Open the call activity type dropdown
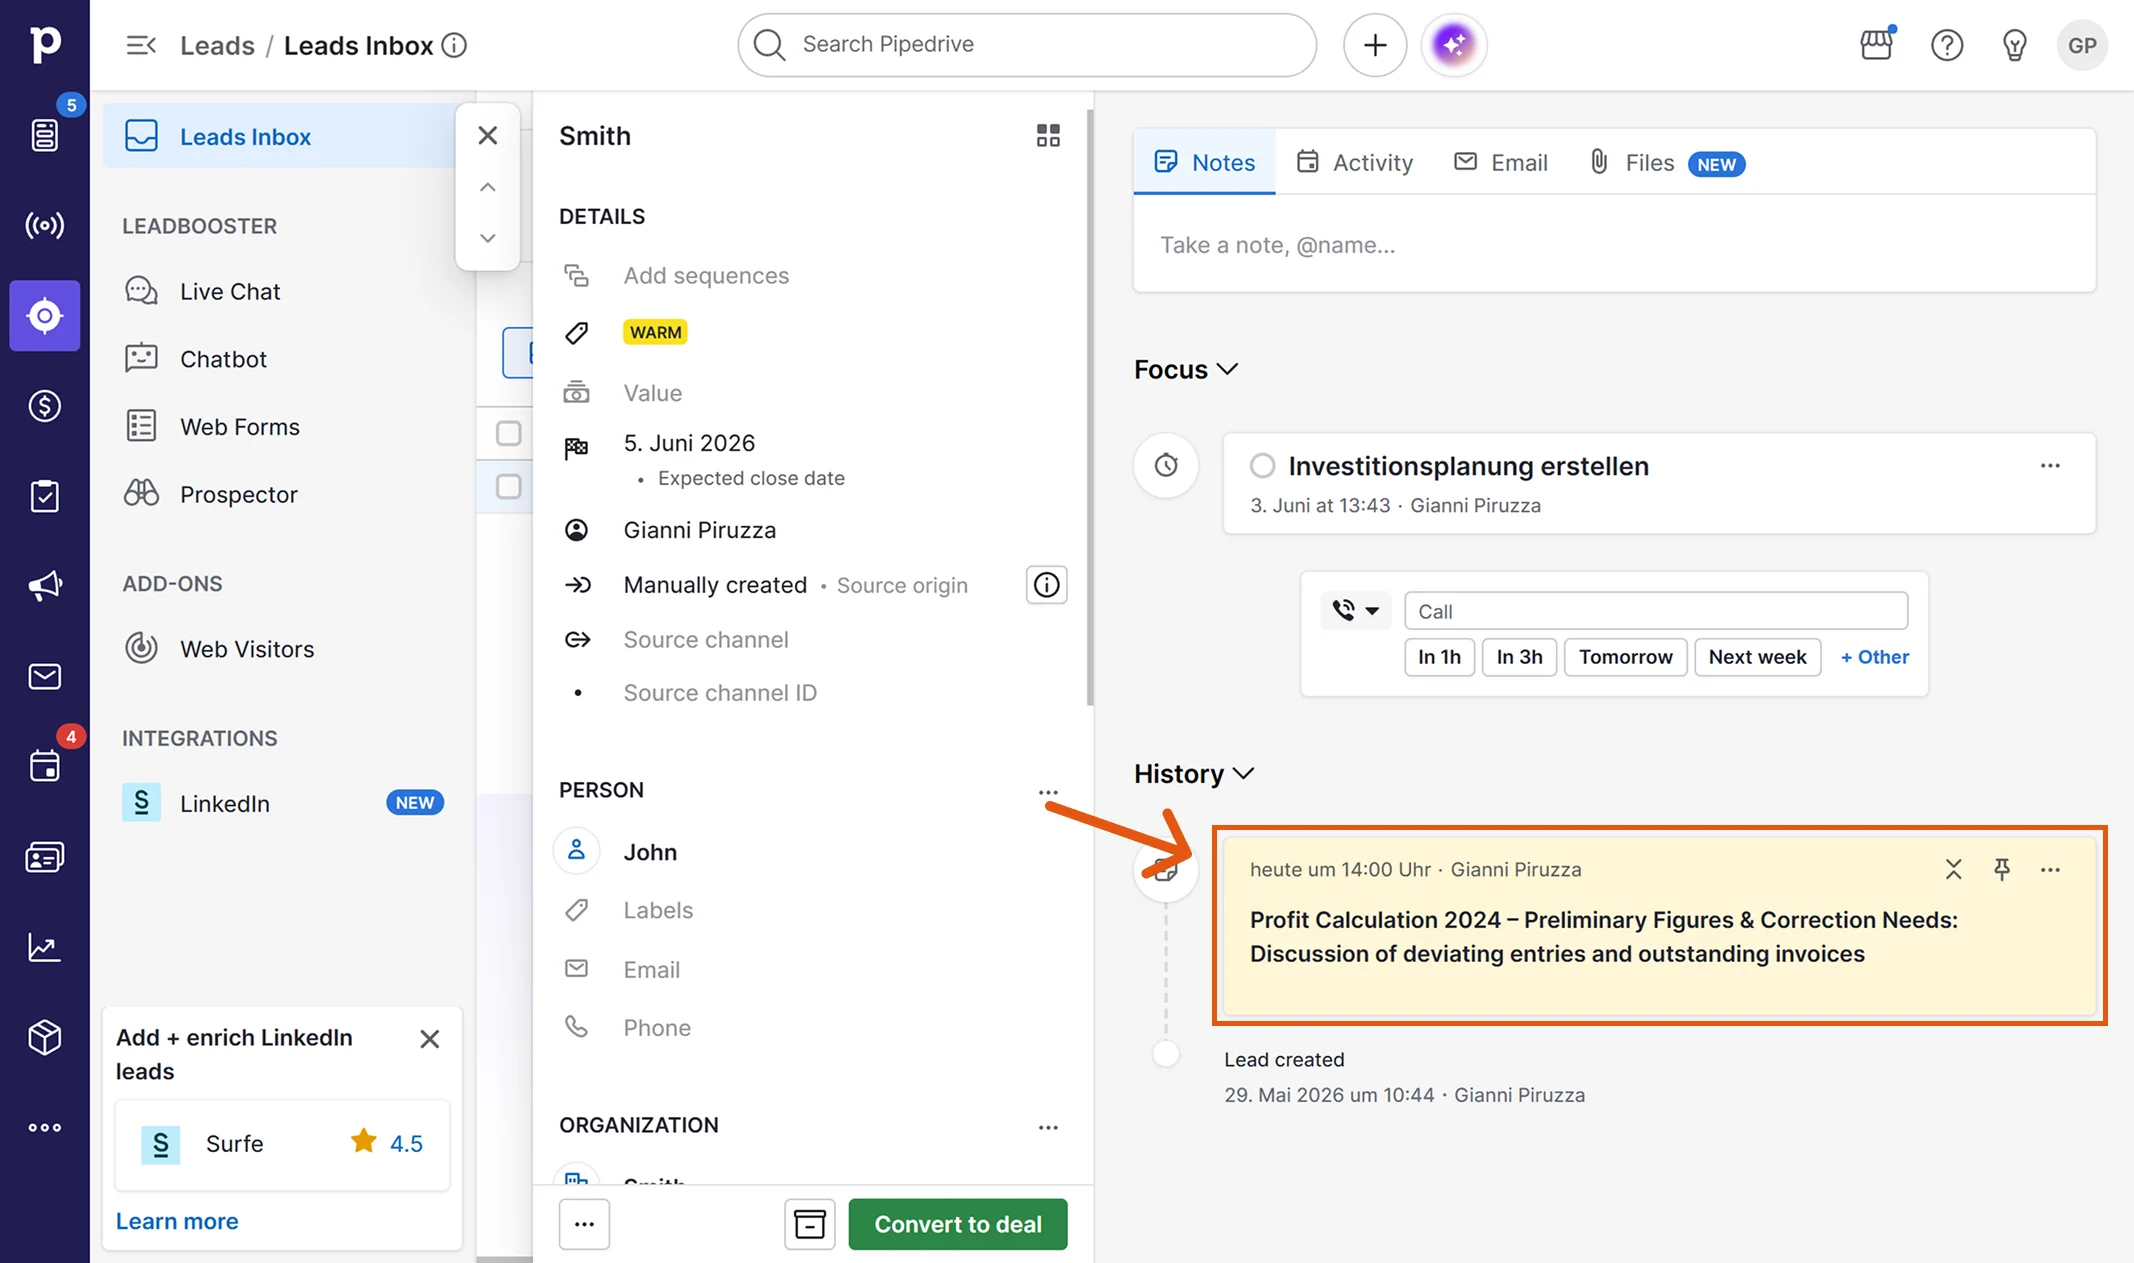The height and width of the screenshot is (1263, 2134). tap(1355, 610)
